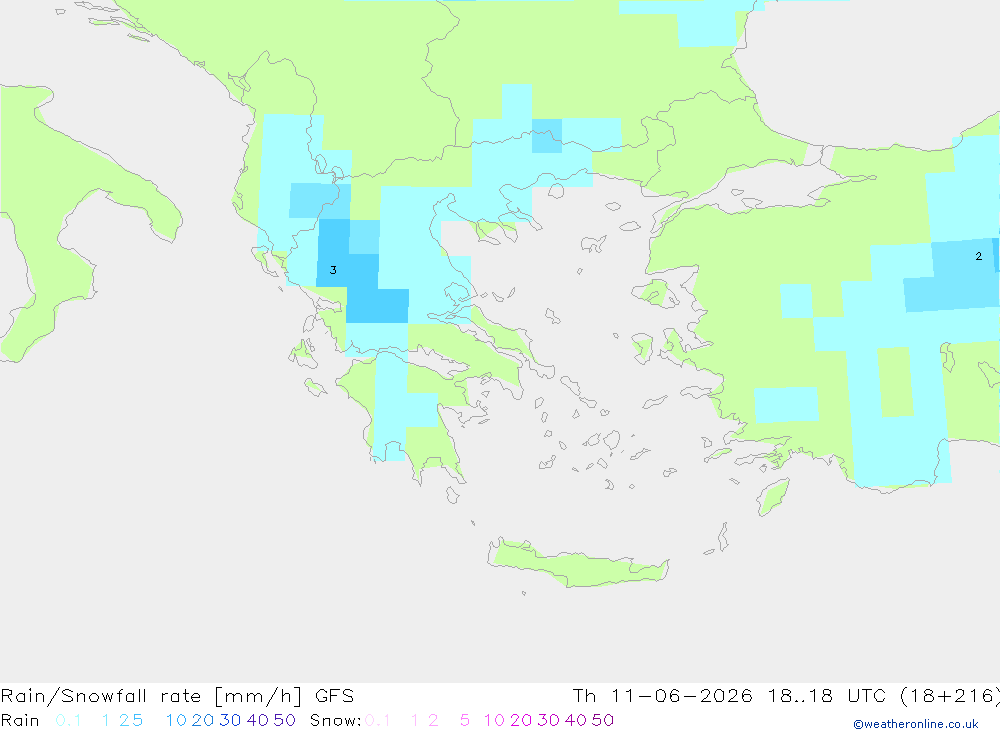This screenshot has width=1000, height=733.
Task: Select rain legend value 50
Action: [x=284, y=720]
